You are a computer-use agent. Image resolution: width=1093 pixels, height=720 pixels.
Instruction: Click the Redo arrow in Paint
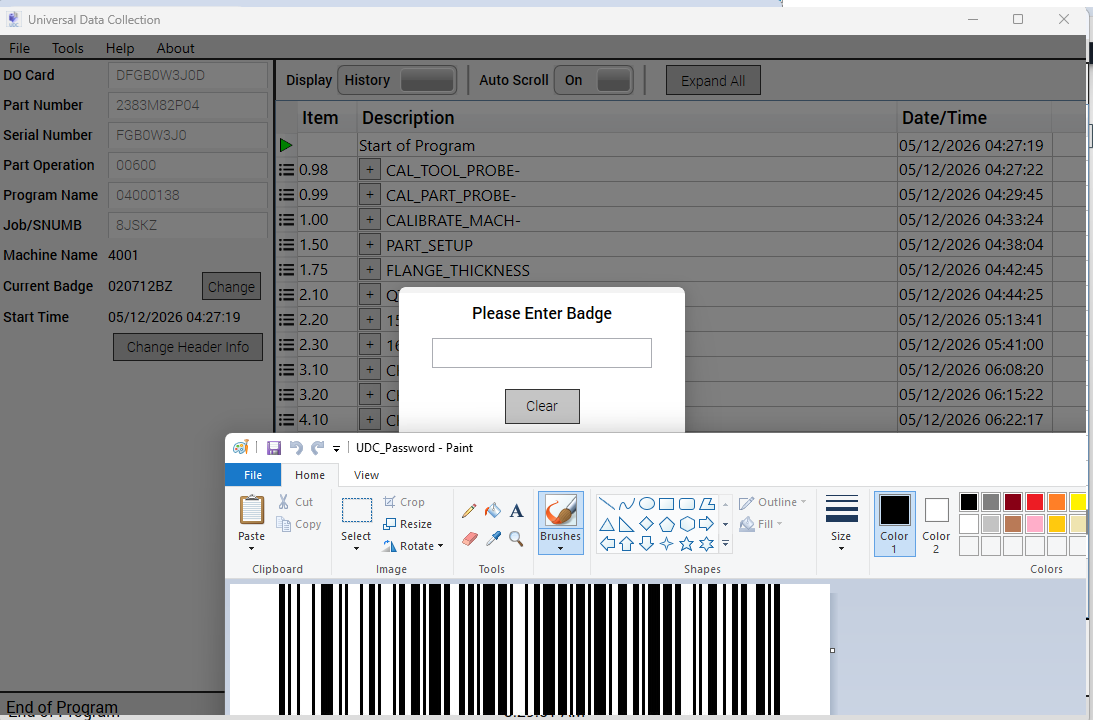pos(318,447)
